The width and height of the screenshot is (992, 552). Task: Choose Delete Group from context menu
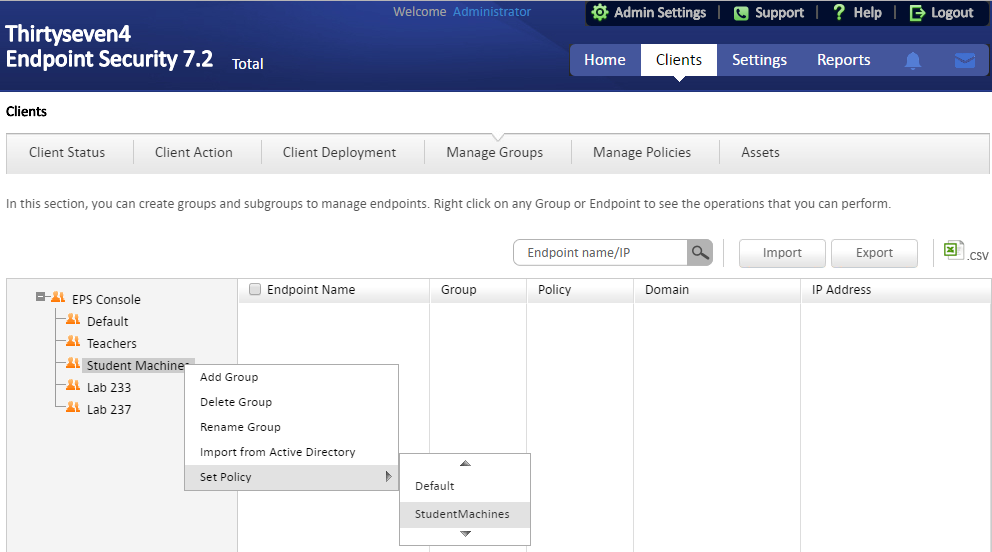[292, 402]
